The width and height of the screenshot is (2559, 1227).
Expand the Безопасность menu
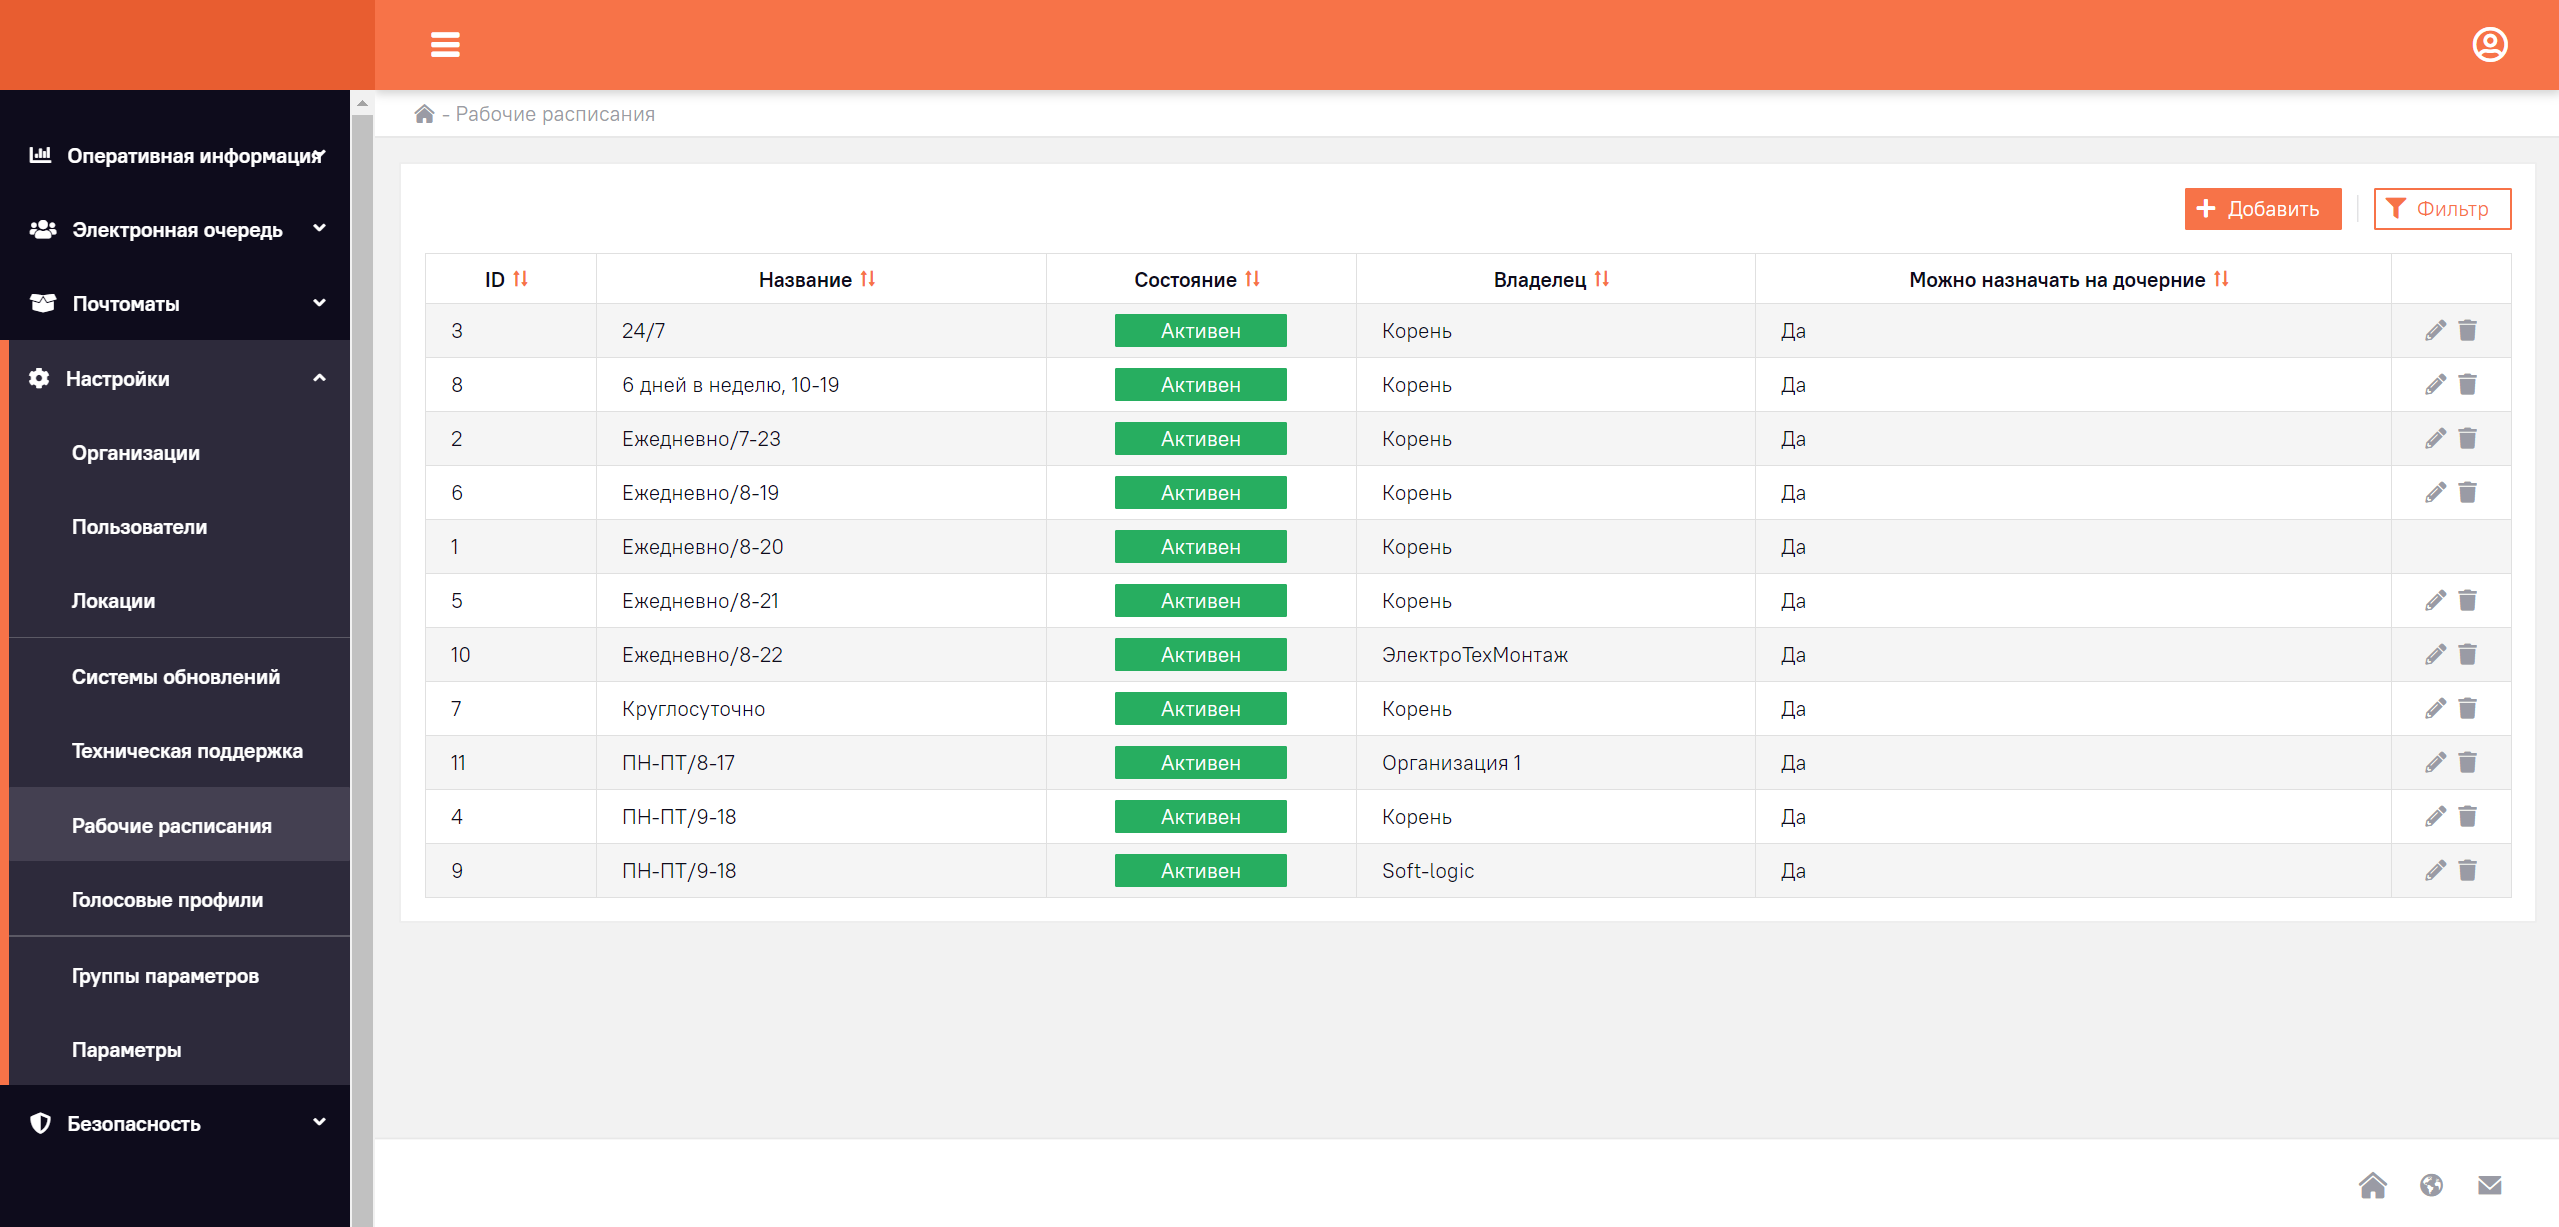(175, 1123)
